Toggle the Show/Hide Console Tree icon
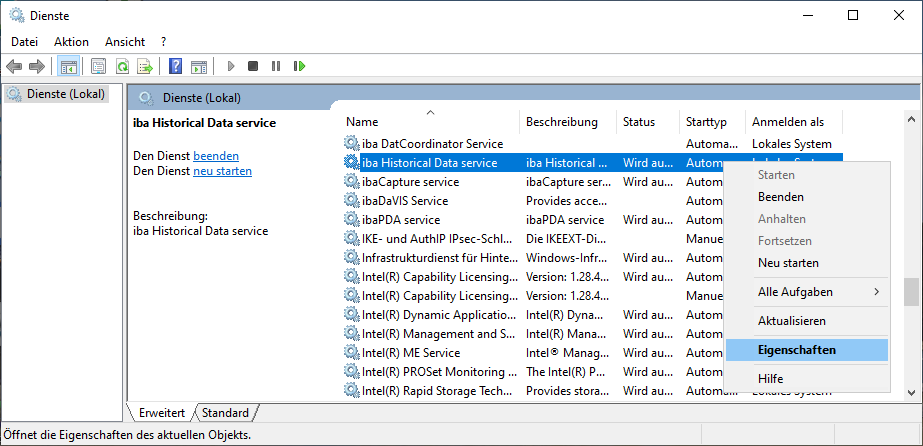Viewport: 923px width, 446px height. pyautogui.click(x=69, y=66)
